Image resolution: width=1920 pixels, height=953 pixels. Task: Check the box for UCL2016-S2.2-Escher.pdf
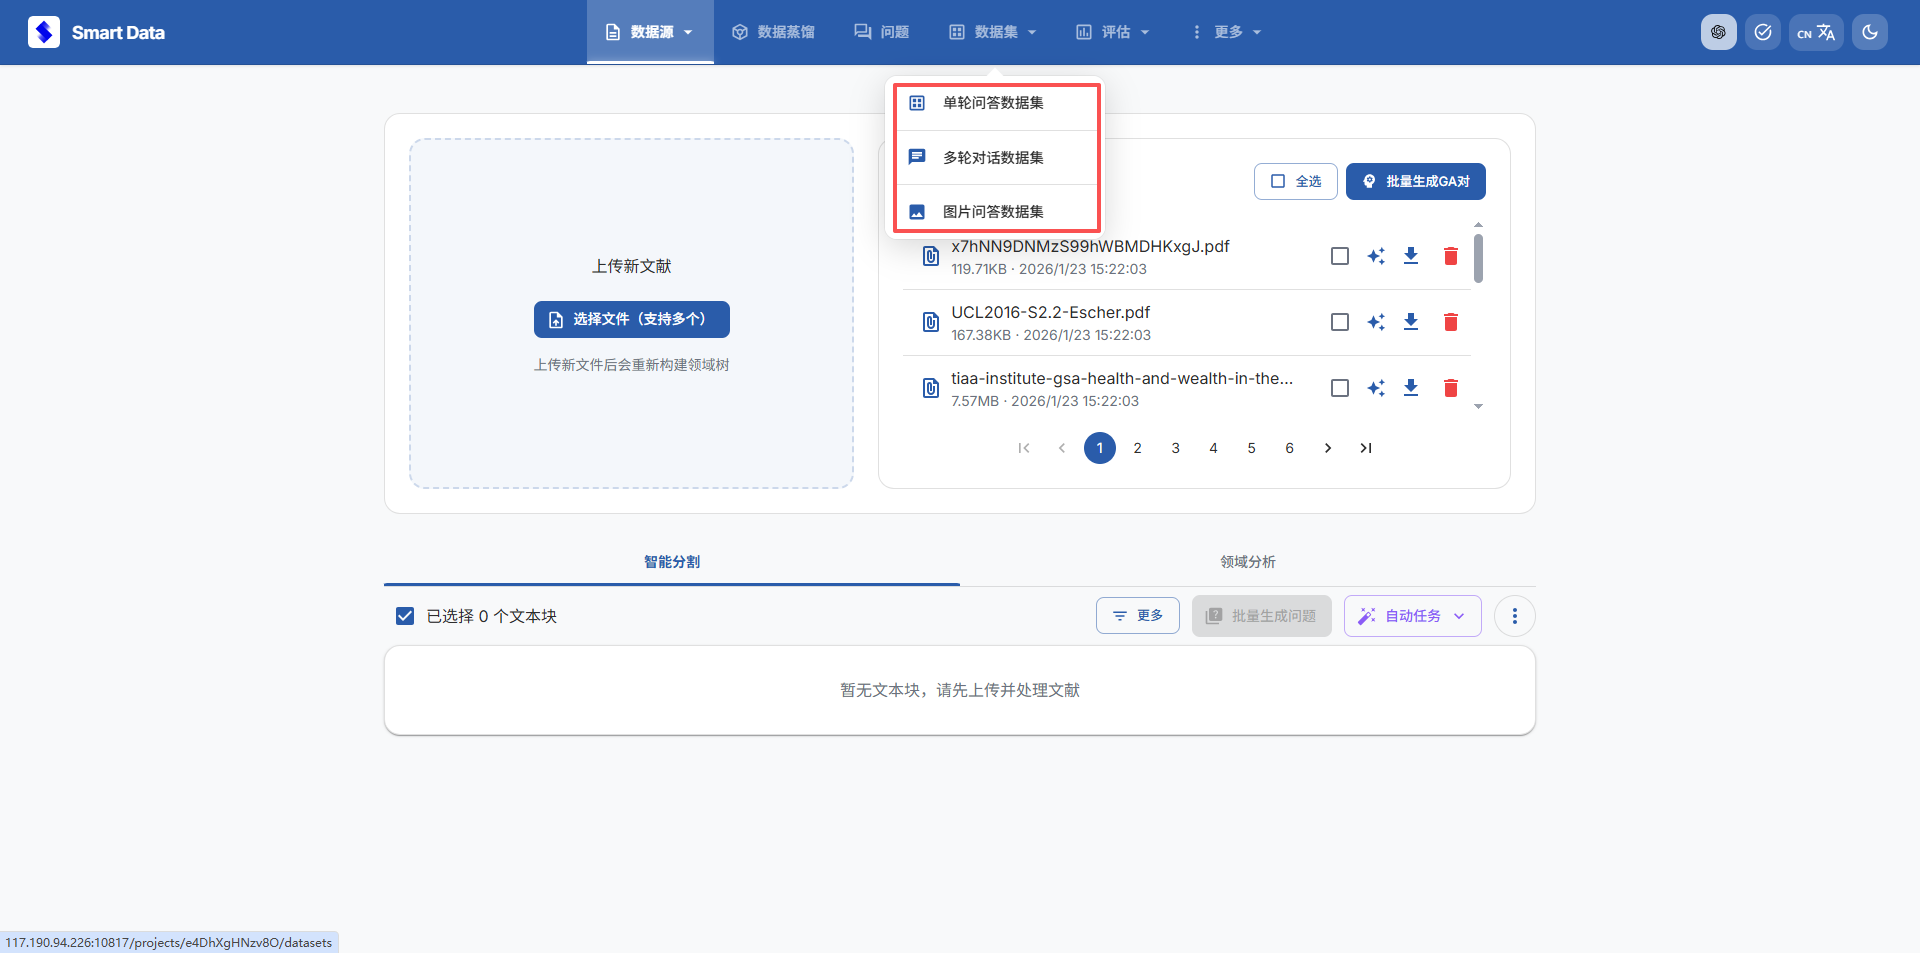1340,322
